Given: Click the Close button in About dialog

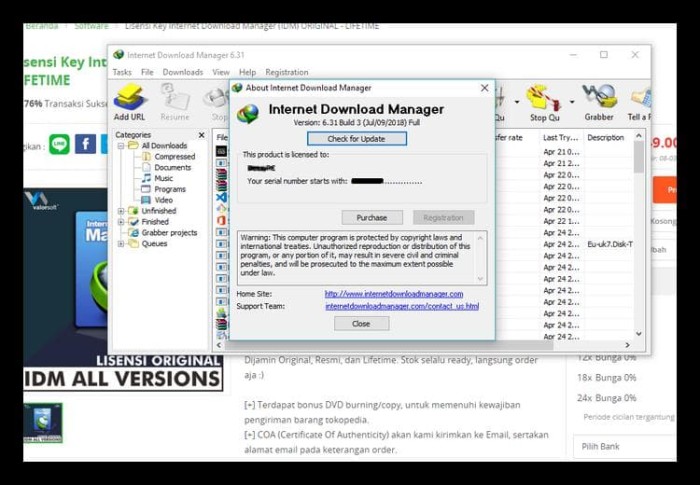Looking at the screenshot, I should tap(361, 324).
